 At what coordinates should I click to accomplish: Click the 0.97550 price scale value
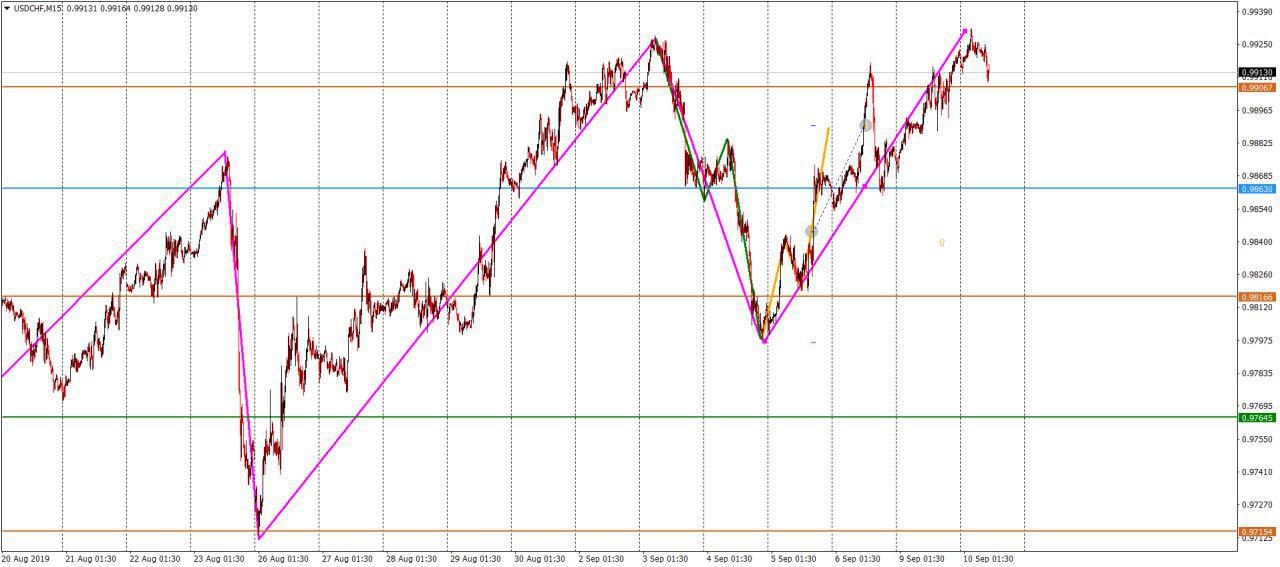click(x=1257, y=439)
